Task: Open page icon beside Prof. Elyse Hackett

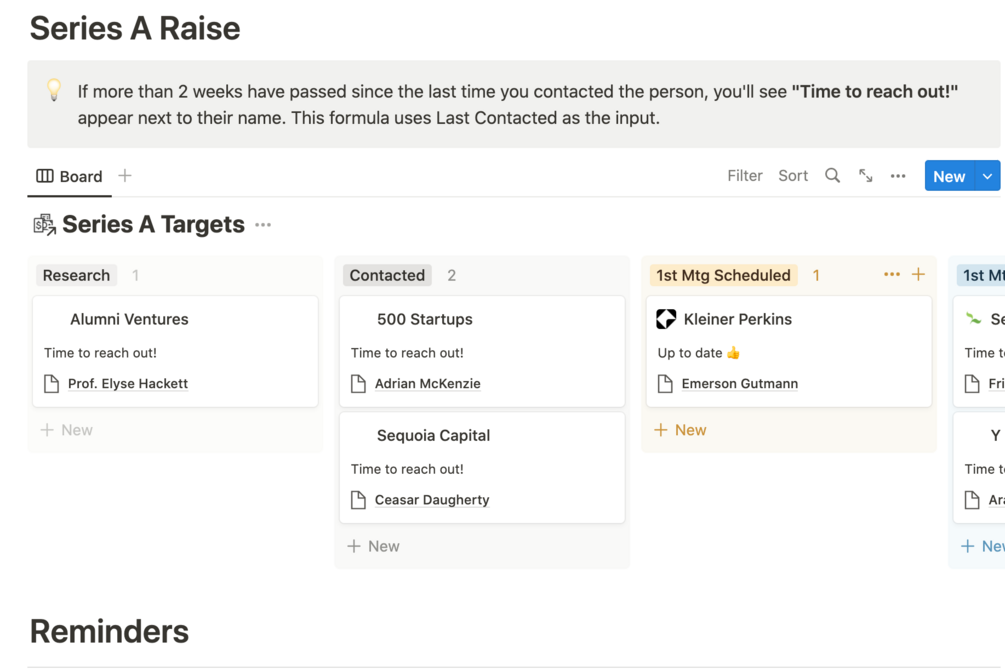Action: click(x=52, y=383)
